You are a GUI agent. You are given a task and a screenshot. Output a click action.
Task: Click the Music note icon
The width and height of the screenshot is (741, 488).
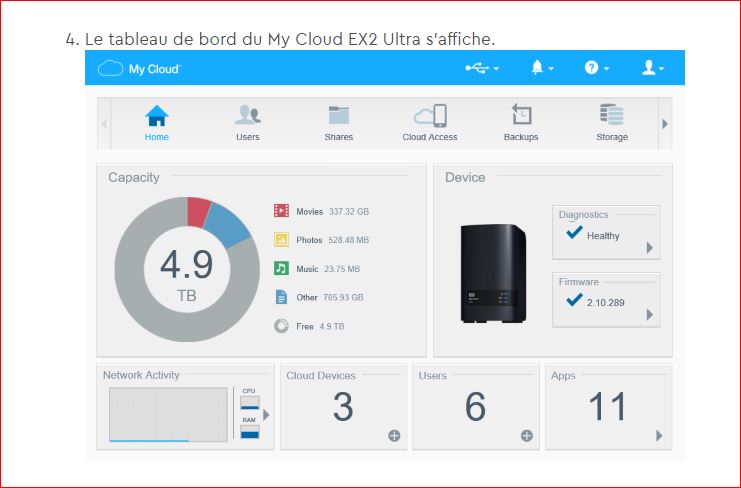pyautogui.click(x=281, y=268)
